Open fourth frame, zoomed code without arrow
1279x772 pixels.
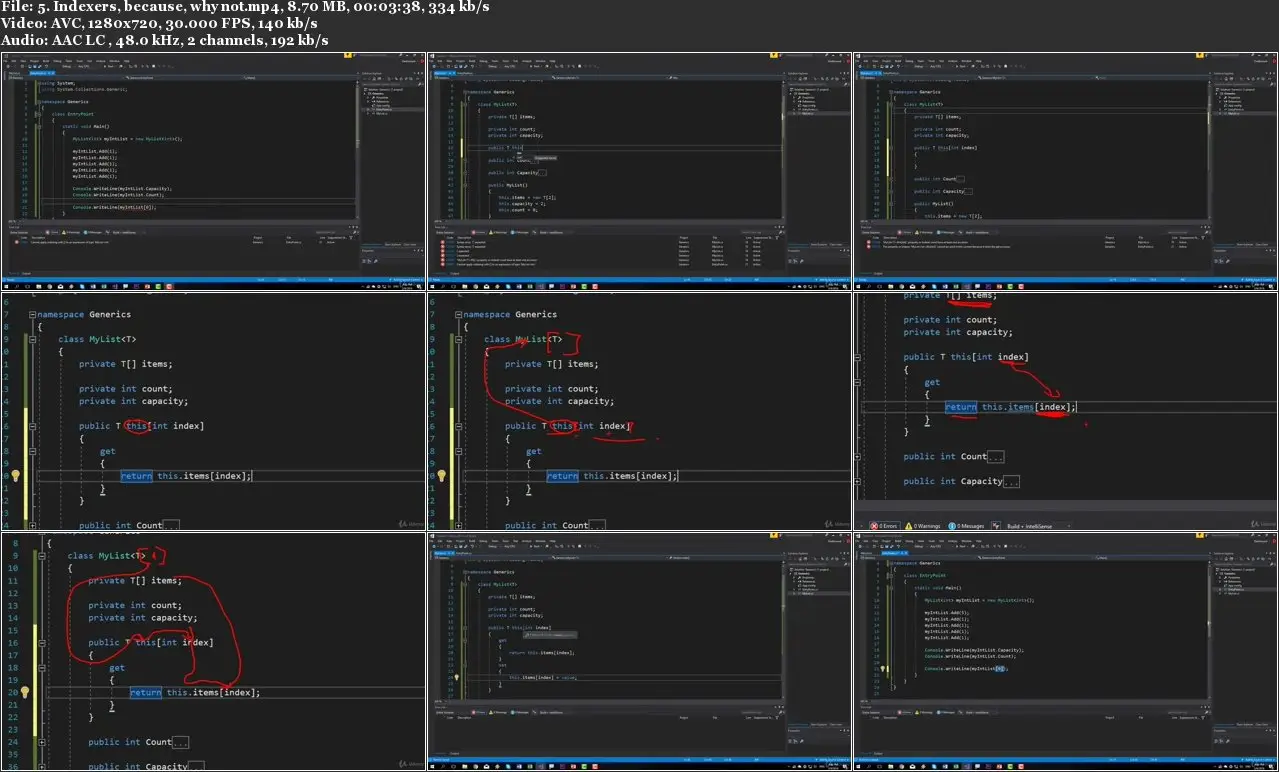click(x=213, y=411)
